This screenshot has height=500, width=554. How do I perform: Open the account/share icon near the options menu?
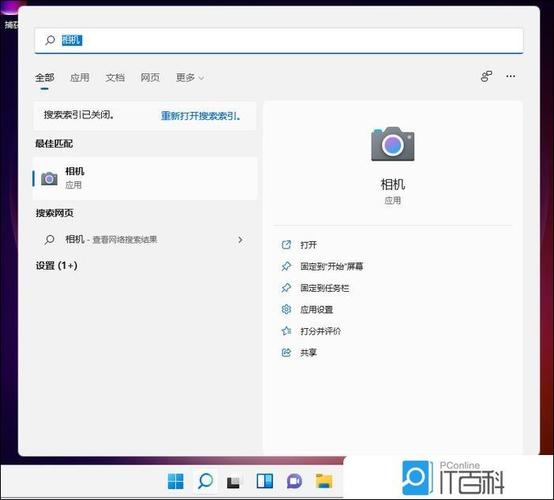487,76
